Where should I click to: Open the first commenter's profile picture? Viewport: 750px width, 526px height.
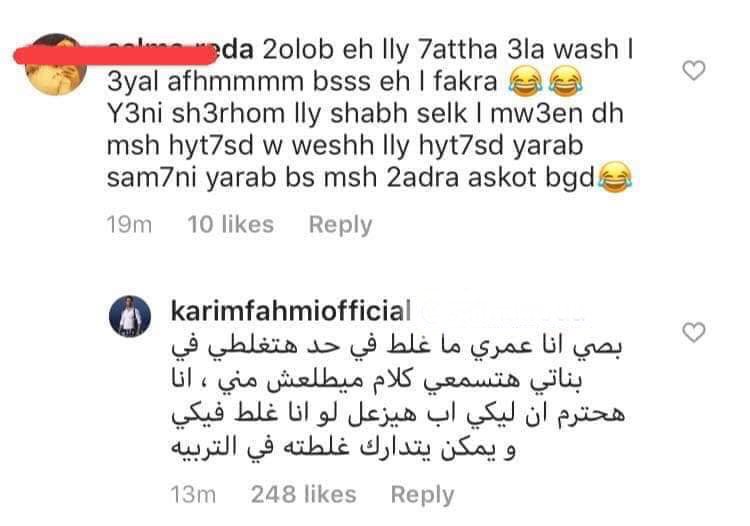[x=55, y=65]
